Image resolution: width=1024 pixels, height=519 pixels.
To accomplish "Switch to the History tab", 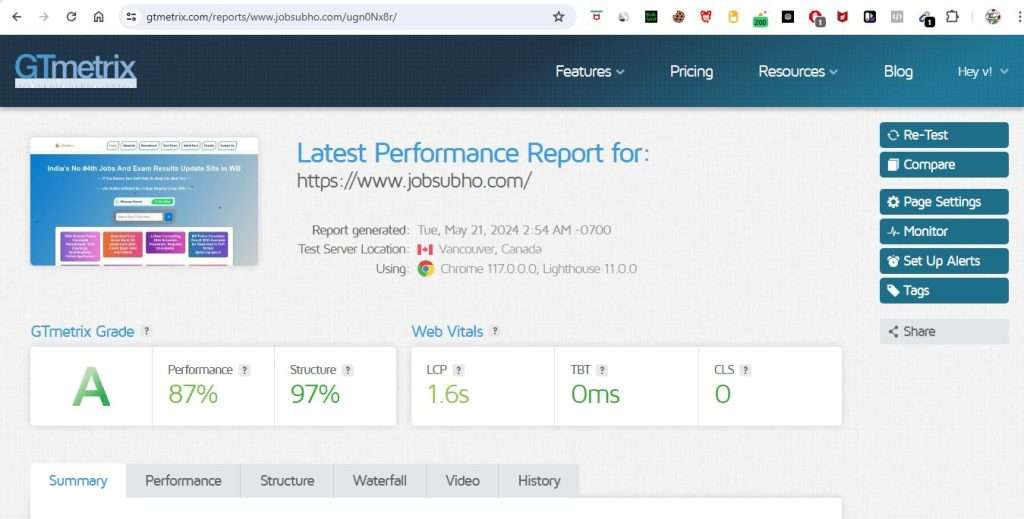I will [x=539, y=481].
